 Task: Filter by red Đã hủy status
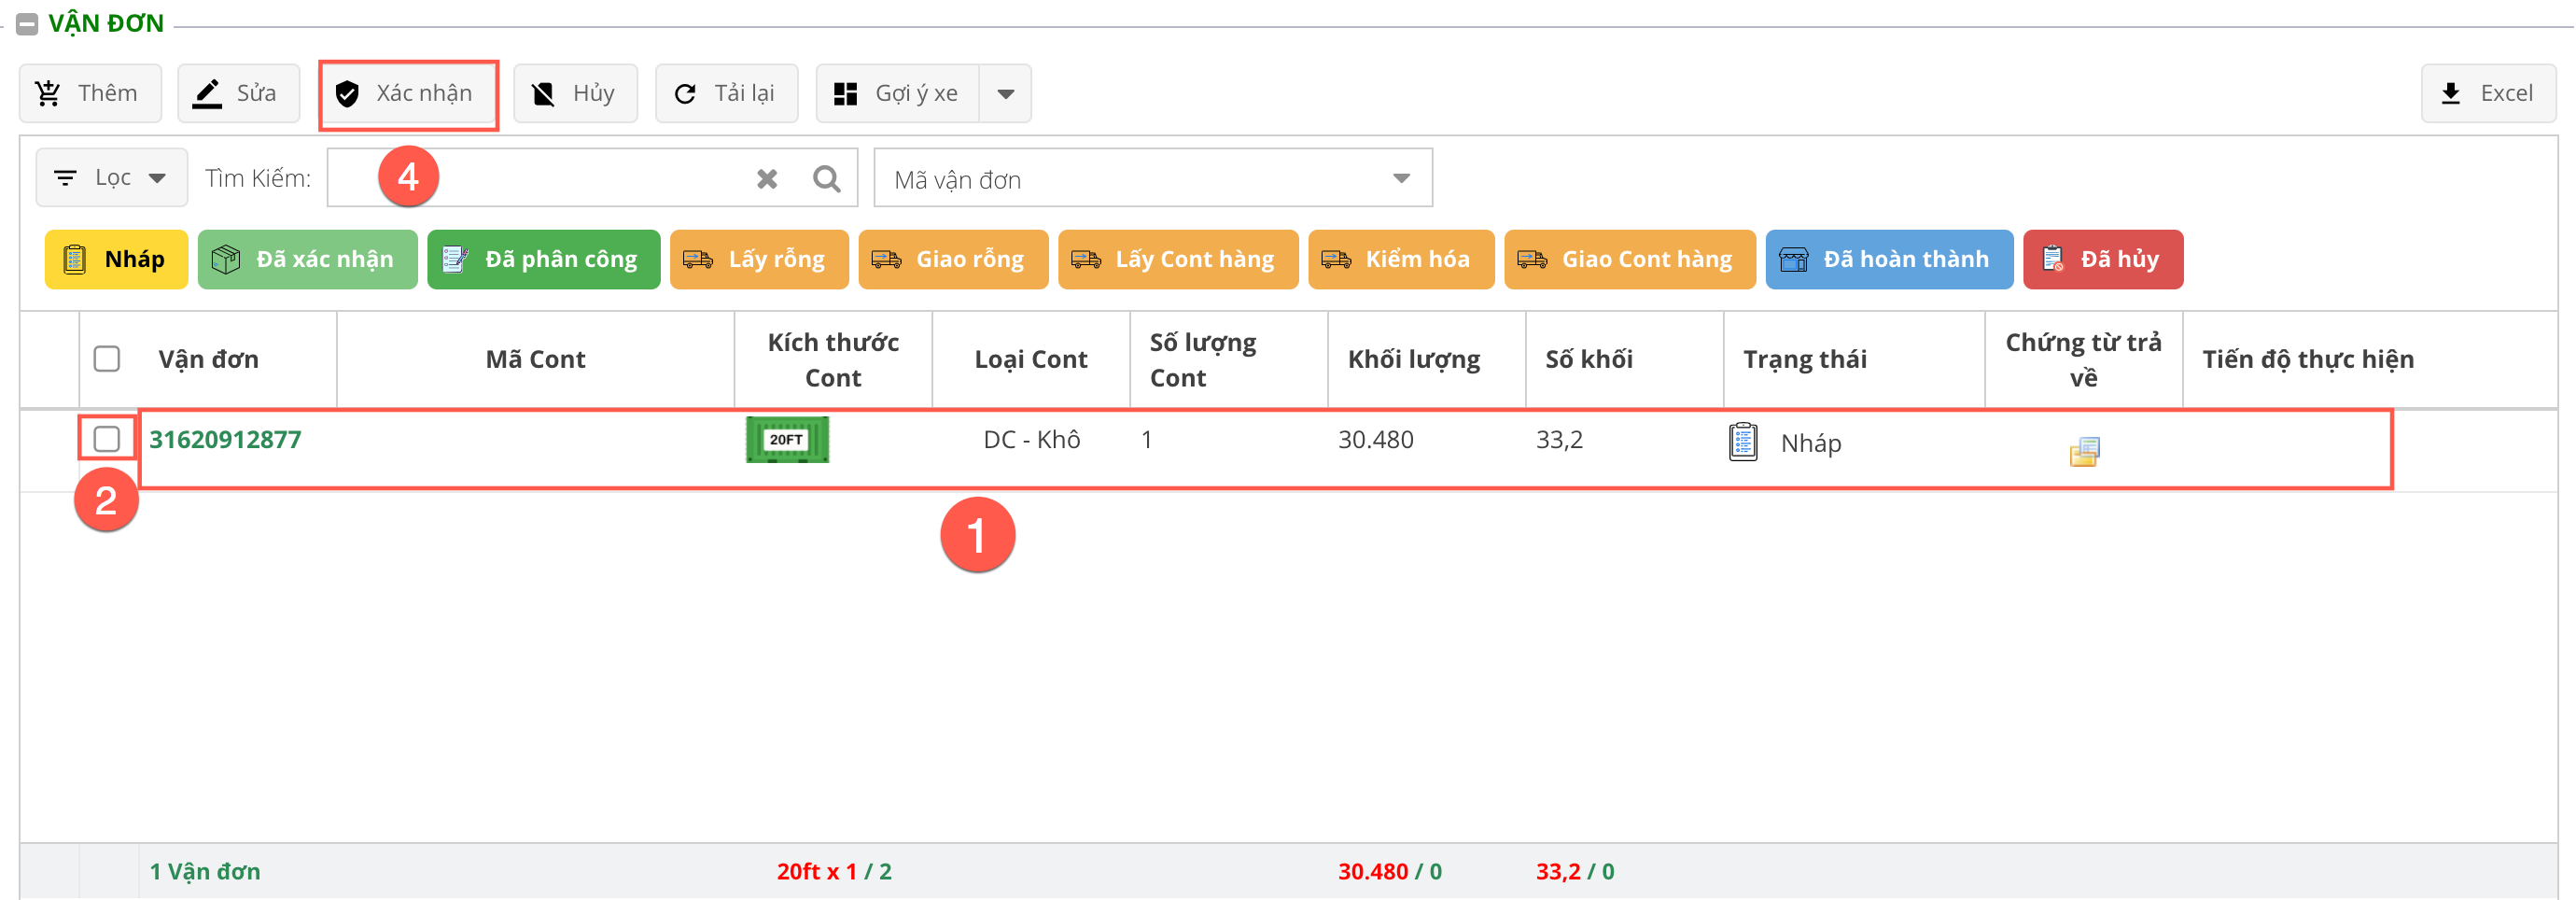(2102, 260)
